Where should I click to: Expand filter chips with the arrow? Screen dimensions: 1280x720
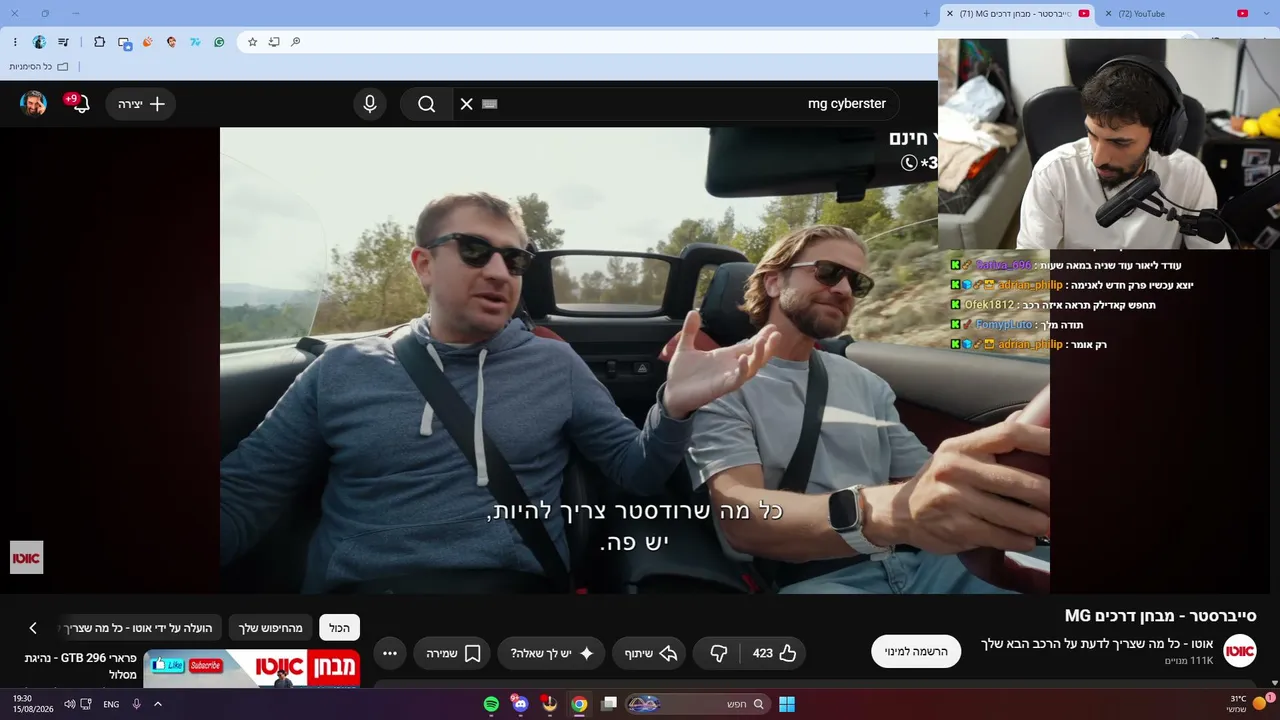33,628
